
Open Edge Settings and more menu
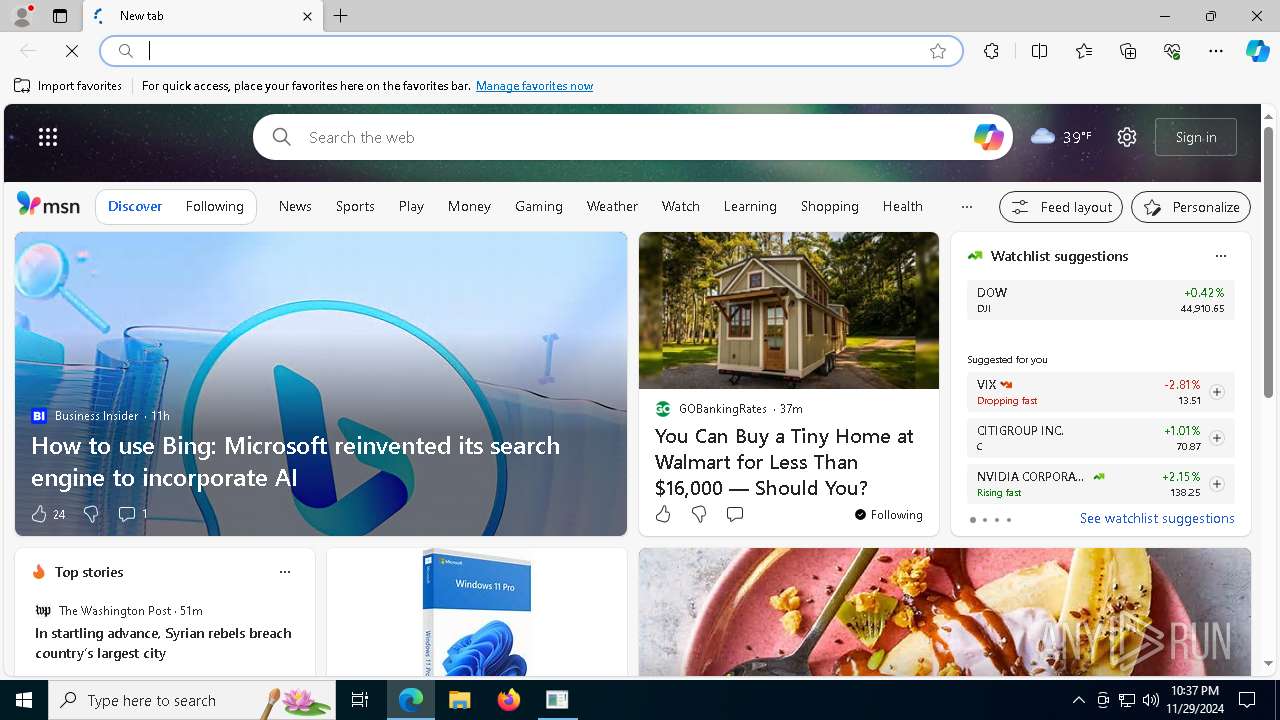coord(1216,51)
